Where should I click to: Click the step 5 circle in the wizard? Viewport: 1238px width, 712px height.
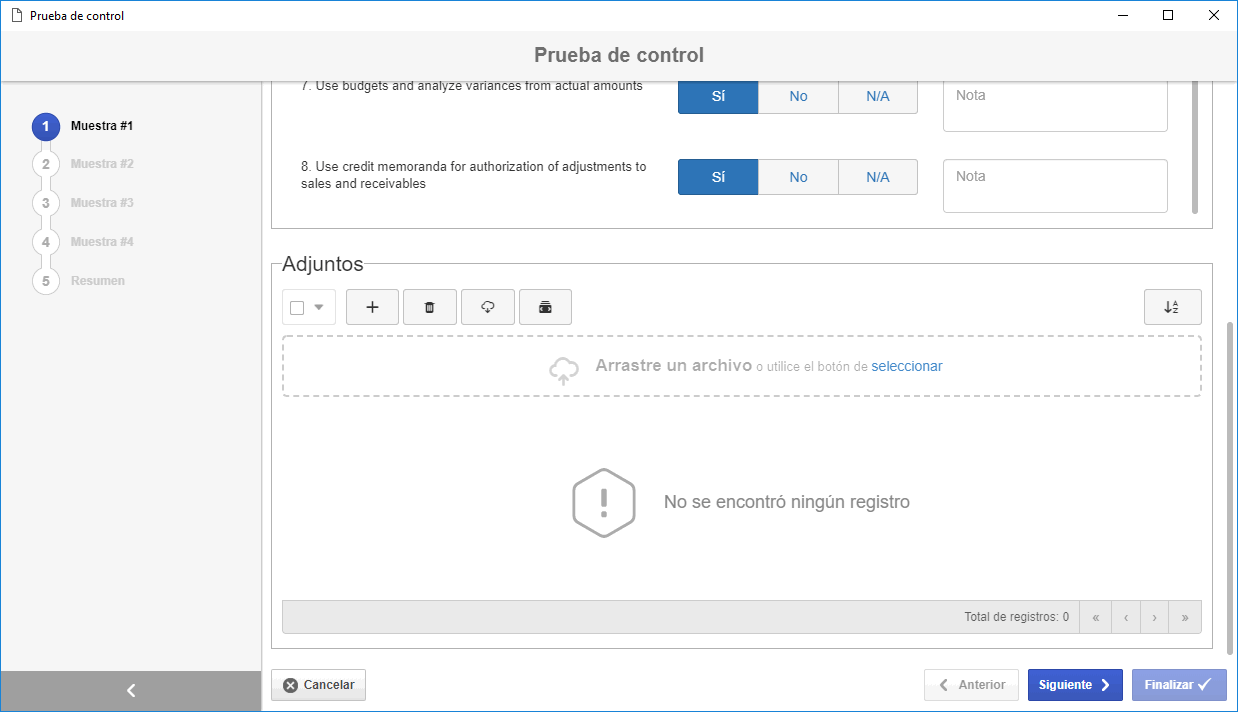pyautogui.click(x=46, y=281)
